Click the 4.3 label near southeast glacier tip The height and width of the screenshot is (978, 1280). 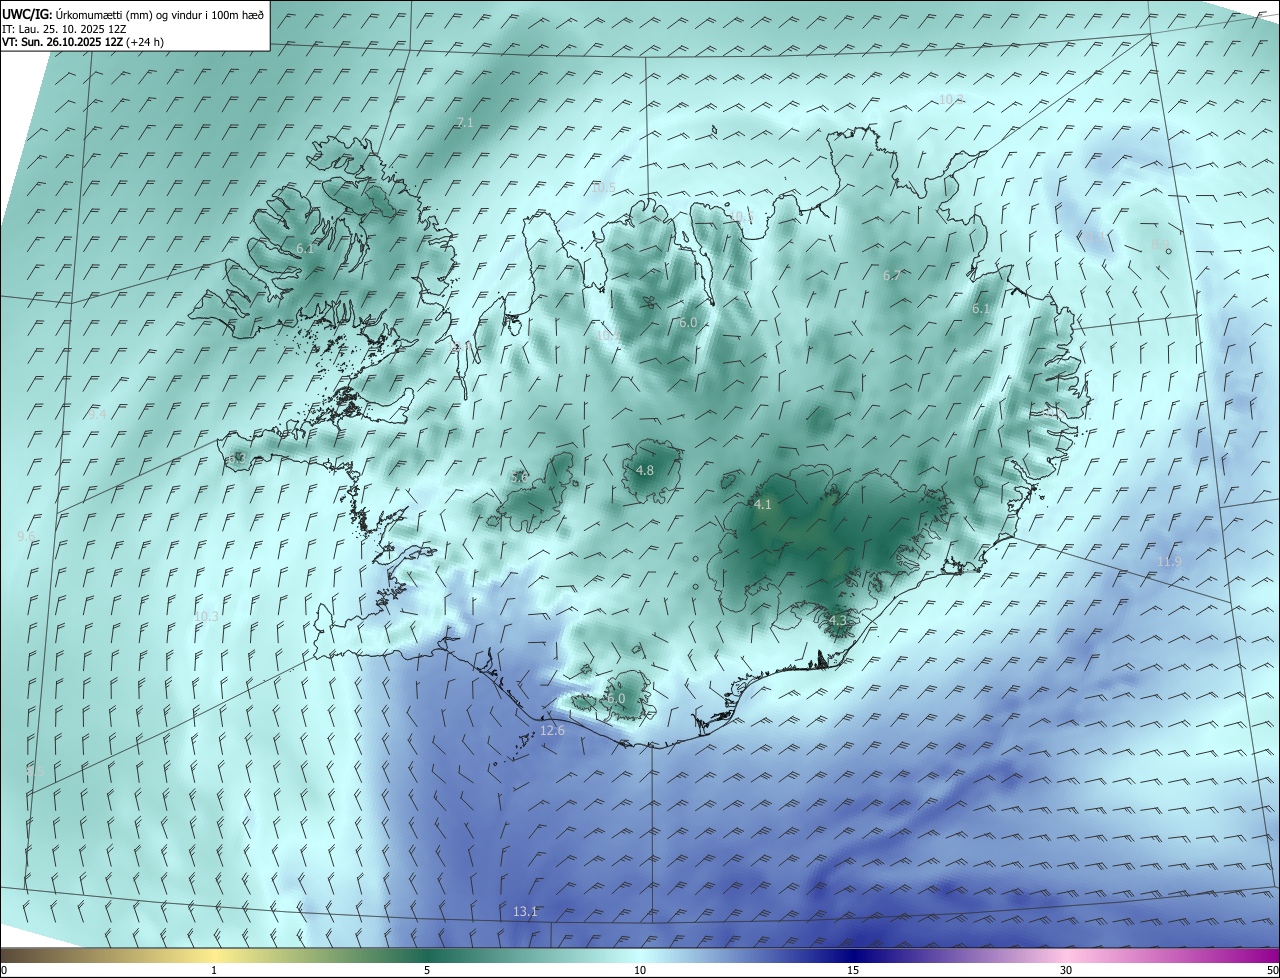tap(838, 621)
